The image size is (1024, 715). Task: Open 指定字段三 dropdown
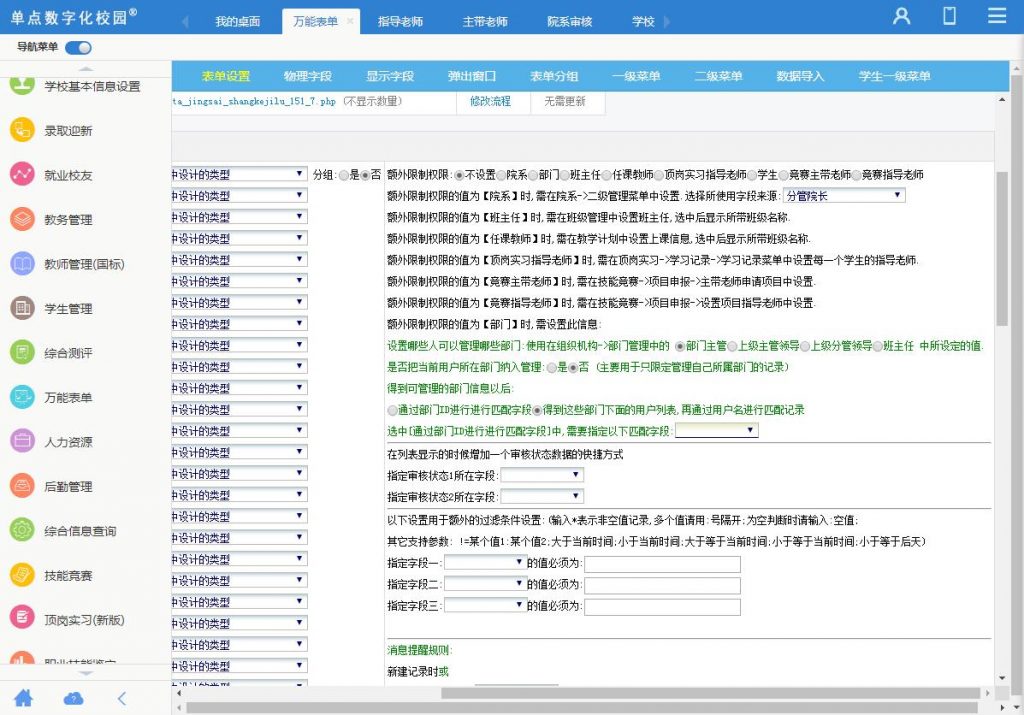click(x=485, y=606)
